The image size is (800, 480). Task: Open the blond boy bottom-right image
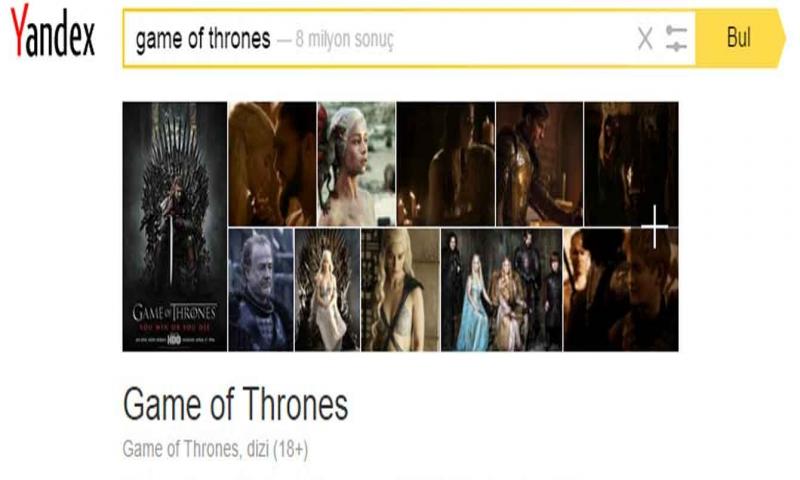[621, 290]
